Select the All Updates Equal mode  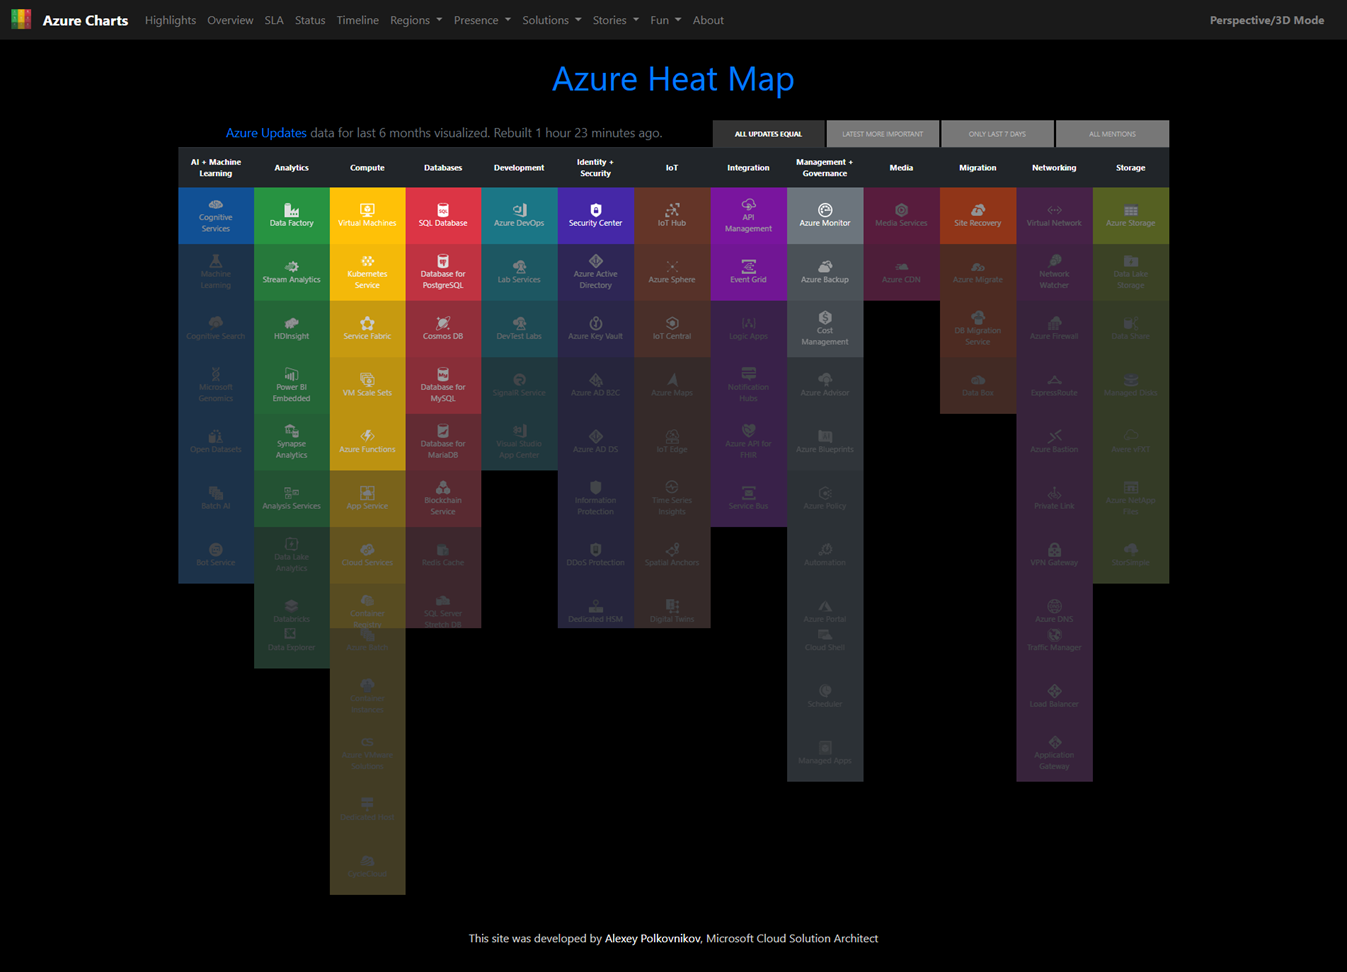tap(768, 133)
